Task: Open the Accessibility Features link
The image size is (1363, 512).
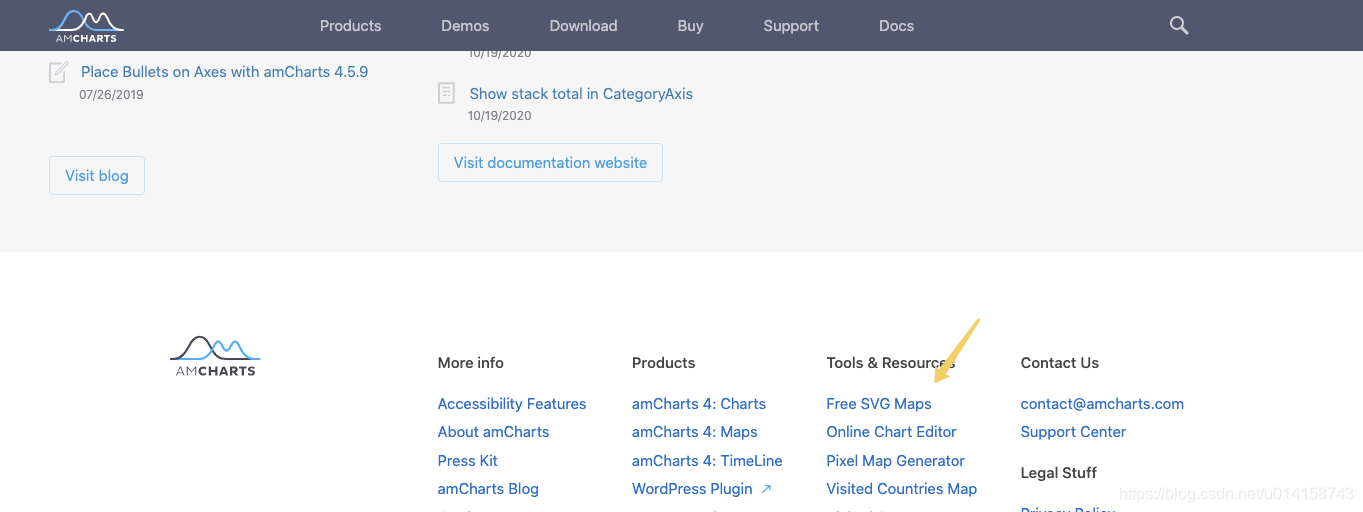Action: pos(512,404)
